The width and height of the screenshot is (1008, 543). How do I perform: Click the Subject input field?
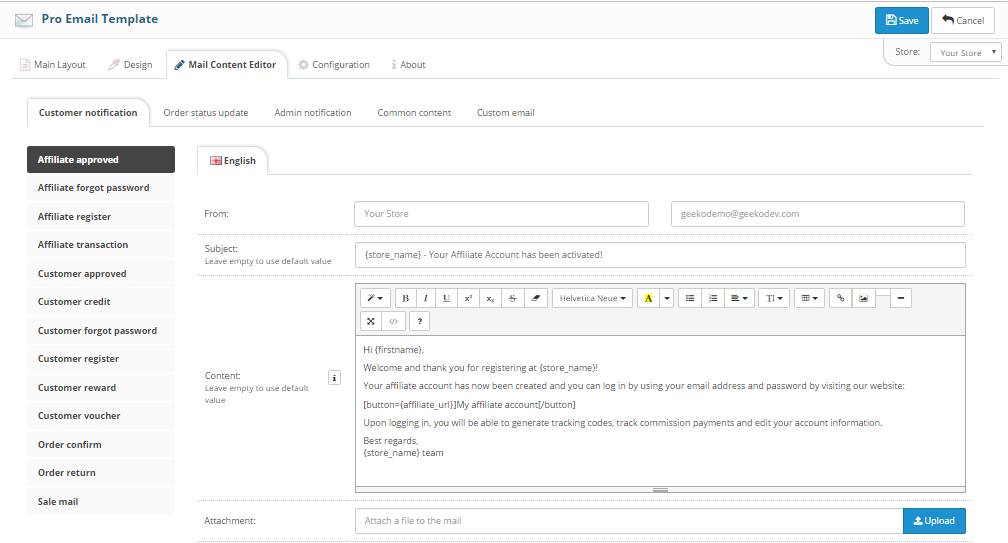[660, 255]
